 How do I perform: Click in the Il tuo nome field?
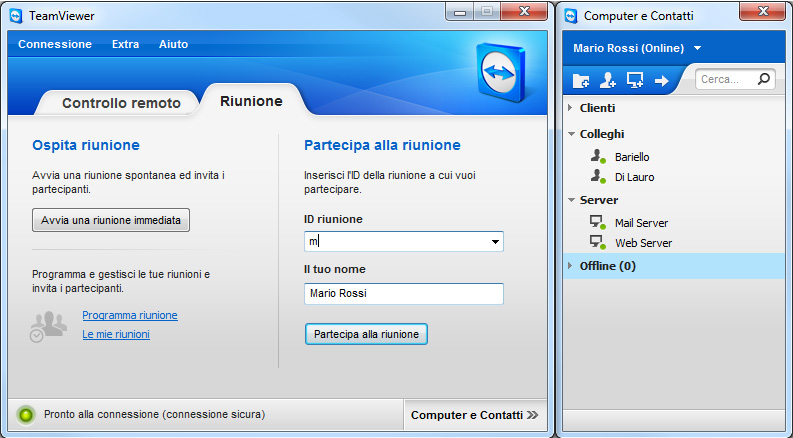click(403, 294)
